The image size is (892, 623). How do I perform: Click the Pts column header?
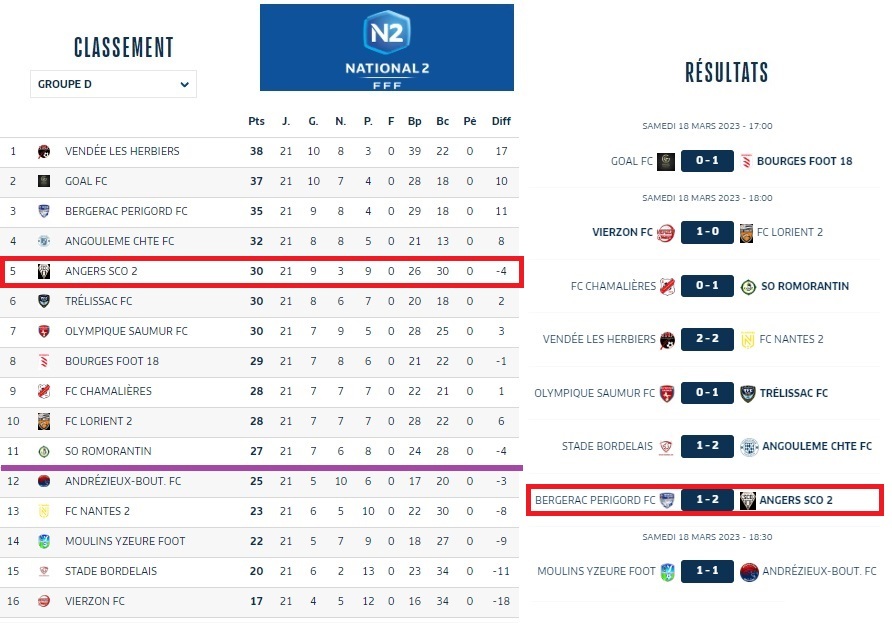tap(256, 121)
